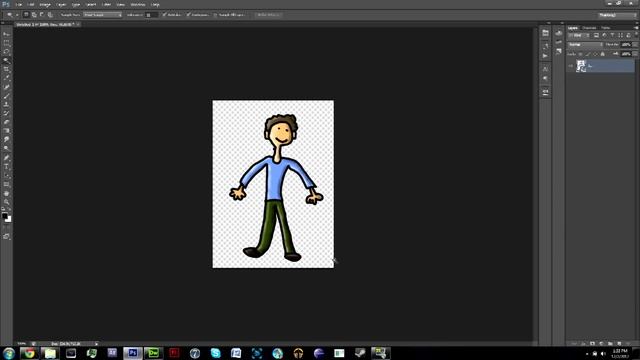Hide the layer using its eye icon

571,66
